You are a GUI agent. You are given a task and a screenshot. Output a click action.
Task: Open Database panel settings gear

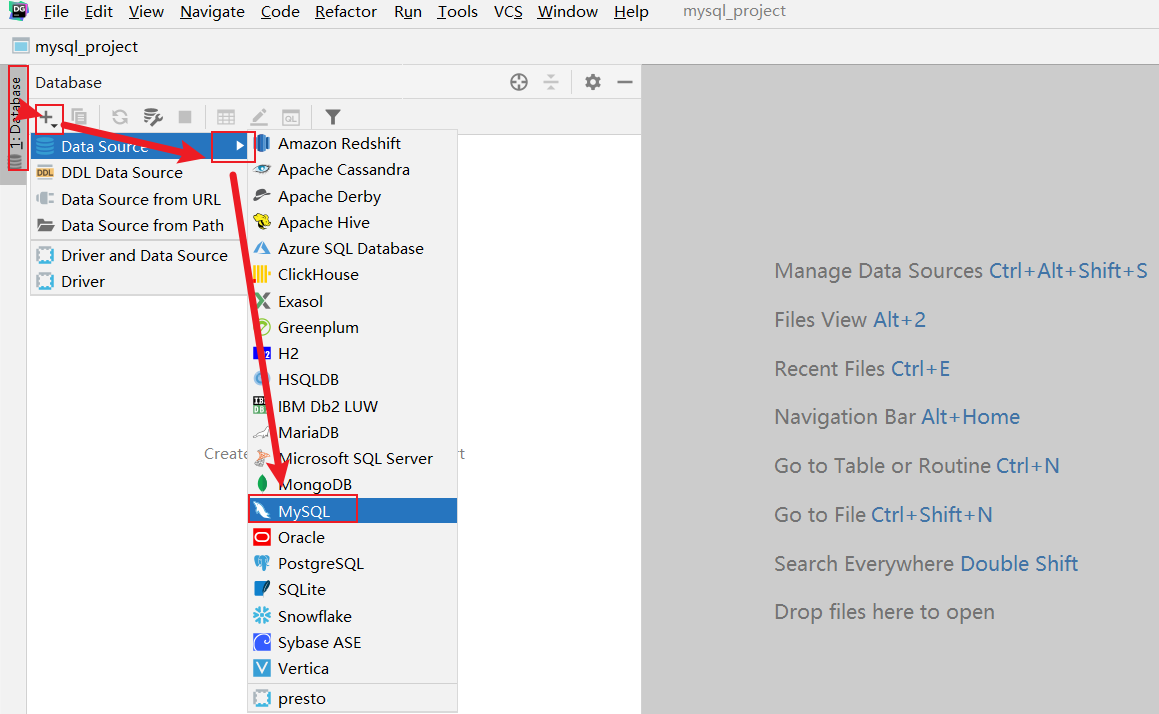[593, 82]
